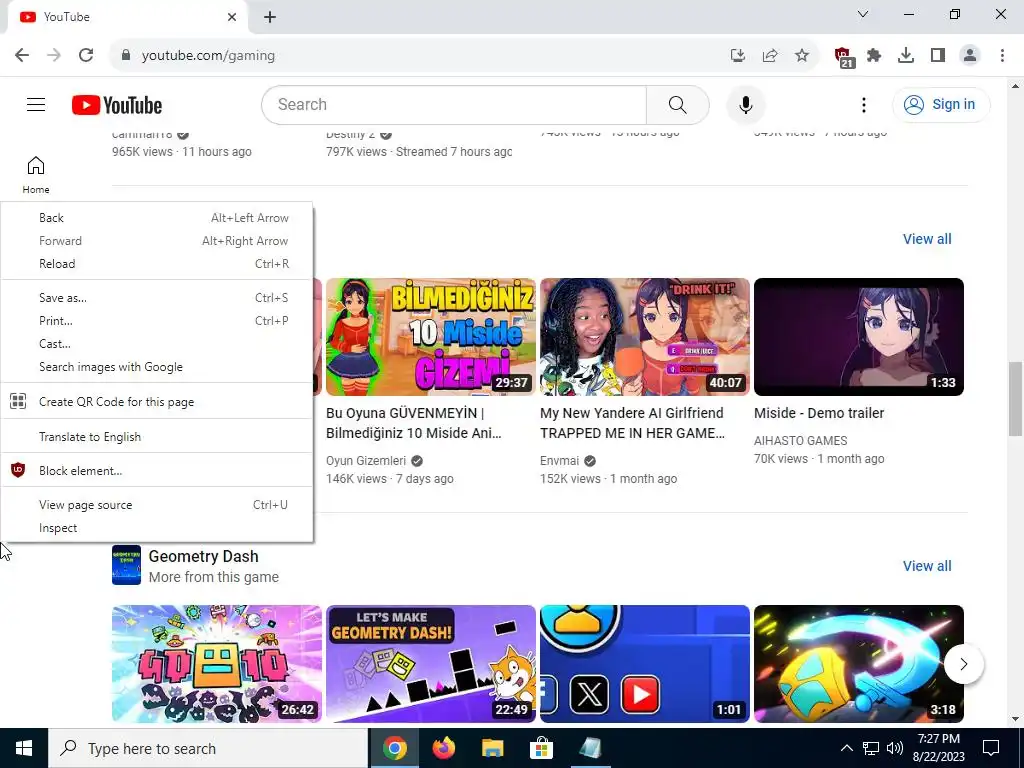
Task: Open Chrome profile avatar
Action: 970,56
